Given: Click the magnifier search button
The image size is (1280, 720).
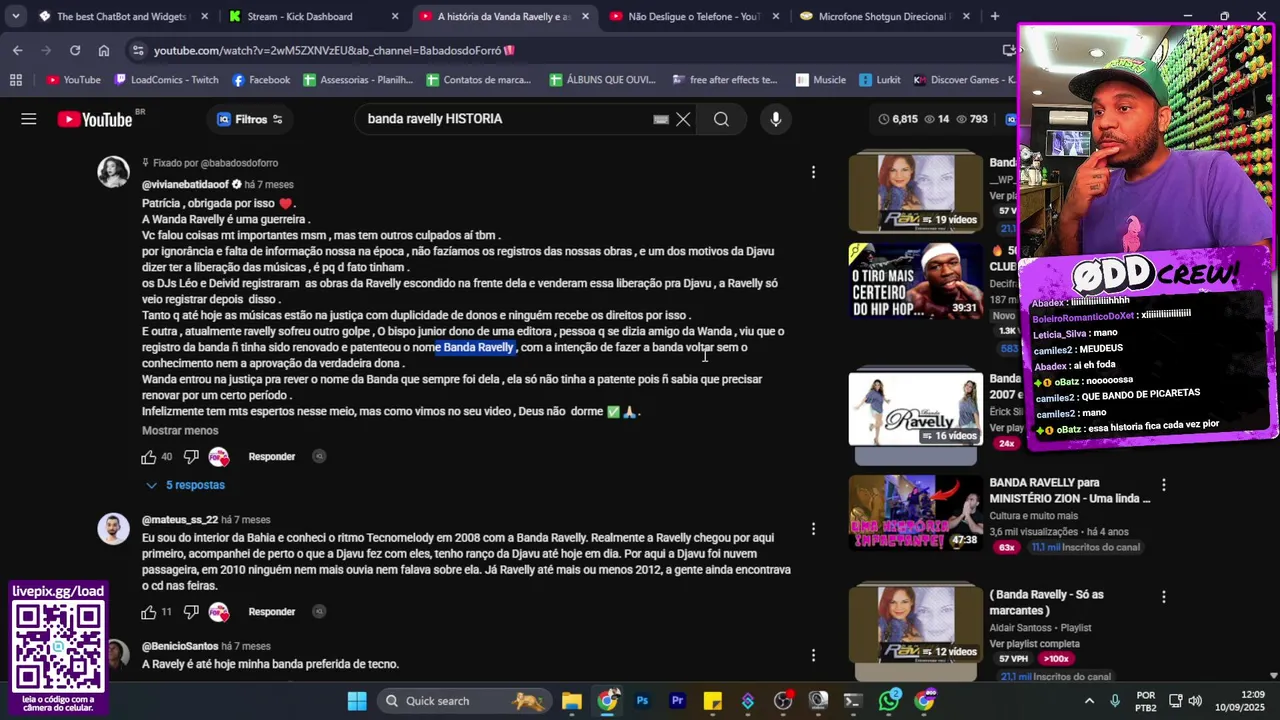Looking at the screenshot, I should pos(721,119).
